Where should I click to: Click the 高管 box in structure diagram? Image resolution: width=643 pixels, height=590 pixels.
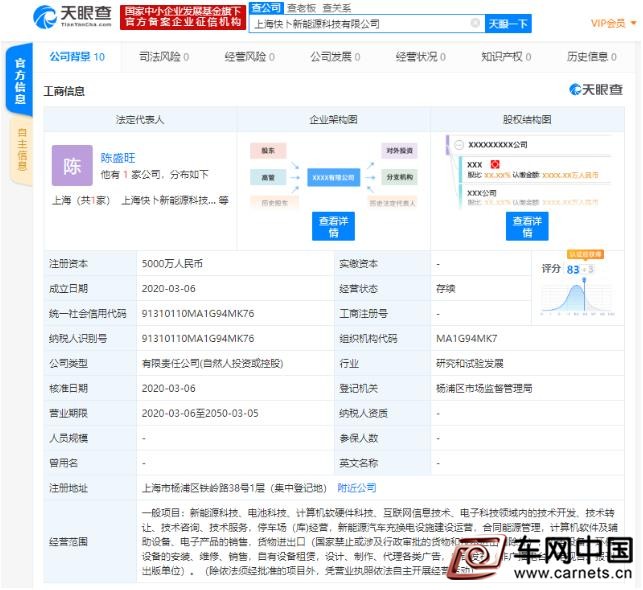[268, 177]
